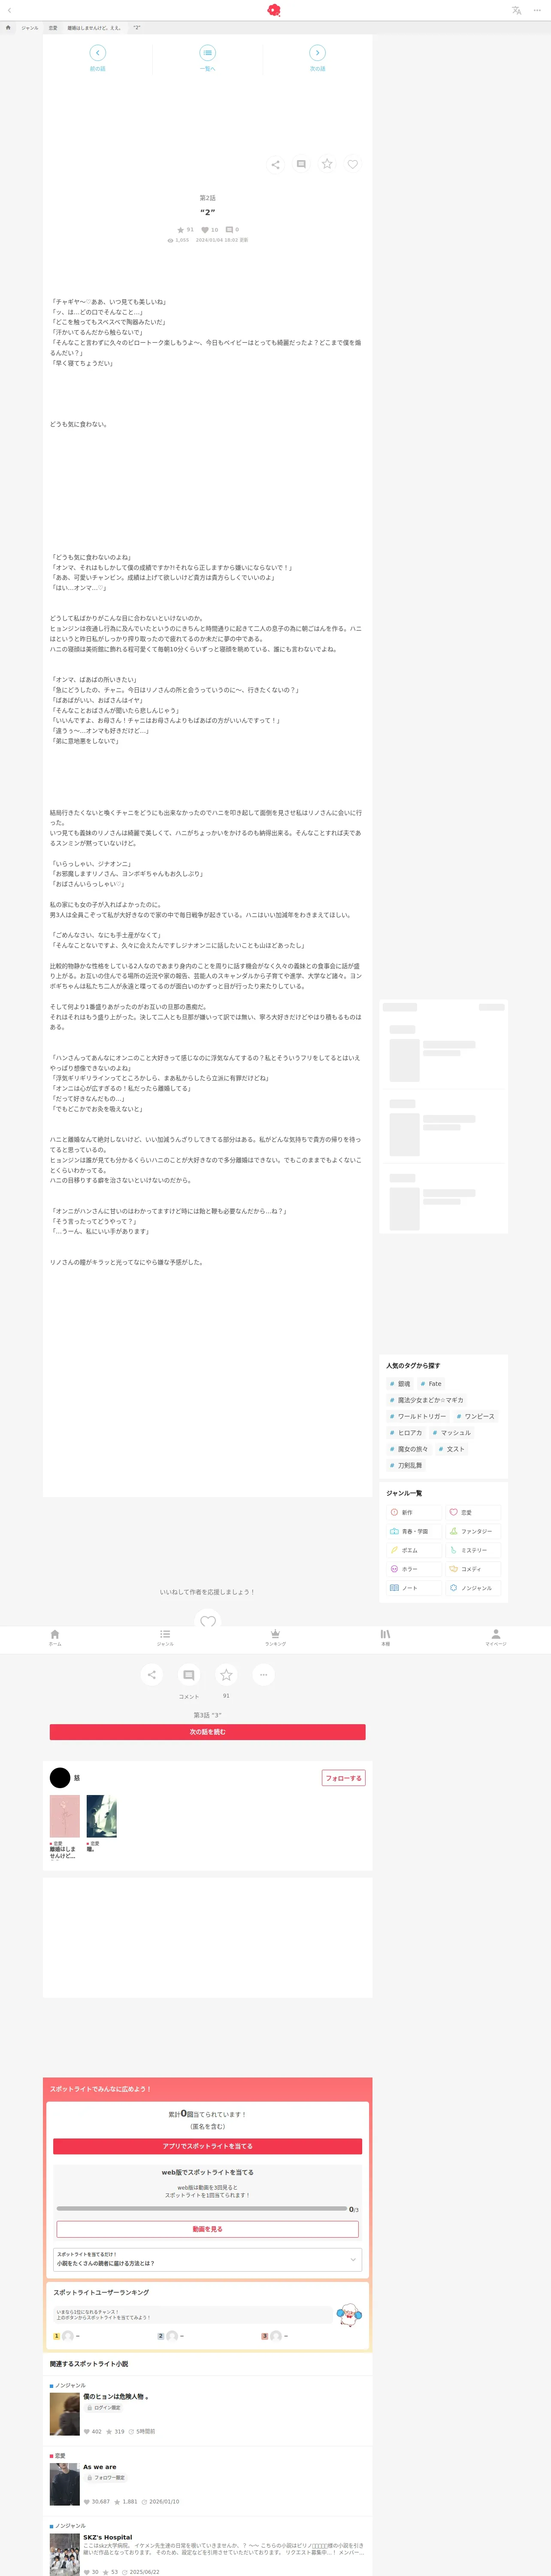The image size is (551, 2576).
Task: Open 本棚 in the bottom nav bar
Action: (385, 1637)
